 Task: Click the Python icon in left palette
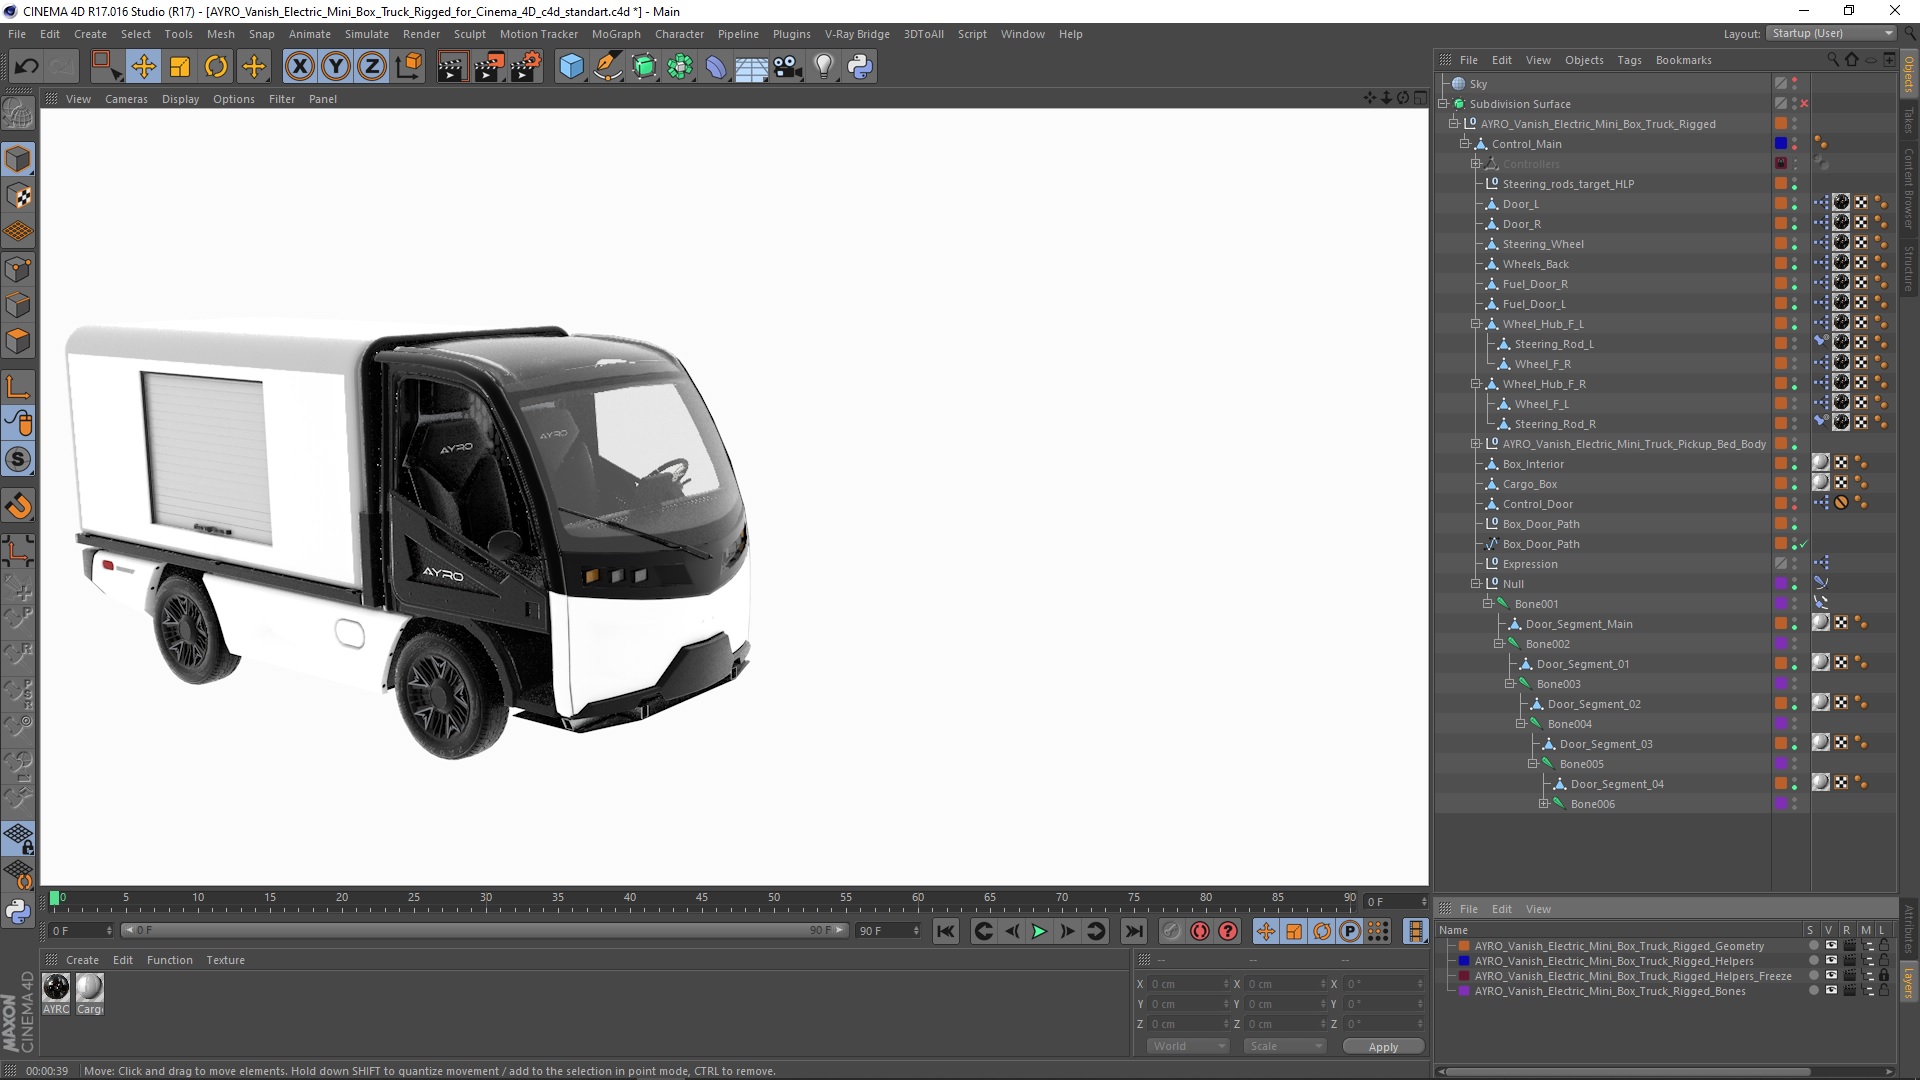tap(18, 911)
